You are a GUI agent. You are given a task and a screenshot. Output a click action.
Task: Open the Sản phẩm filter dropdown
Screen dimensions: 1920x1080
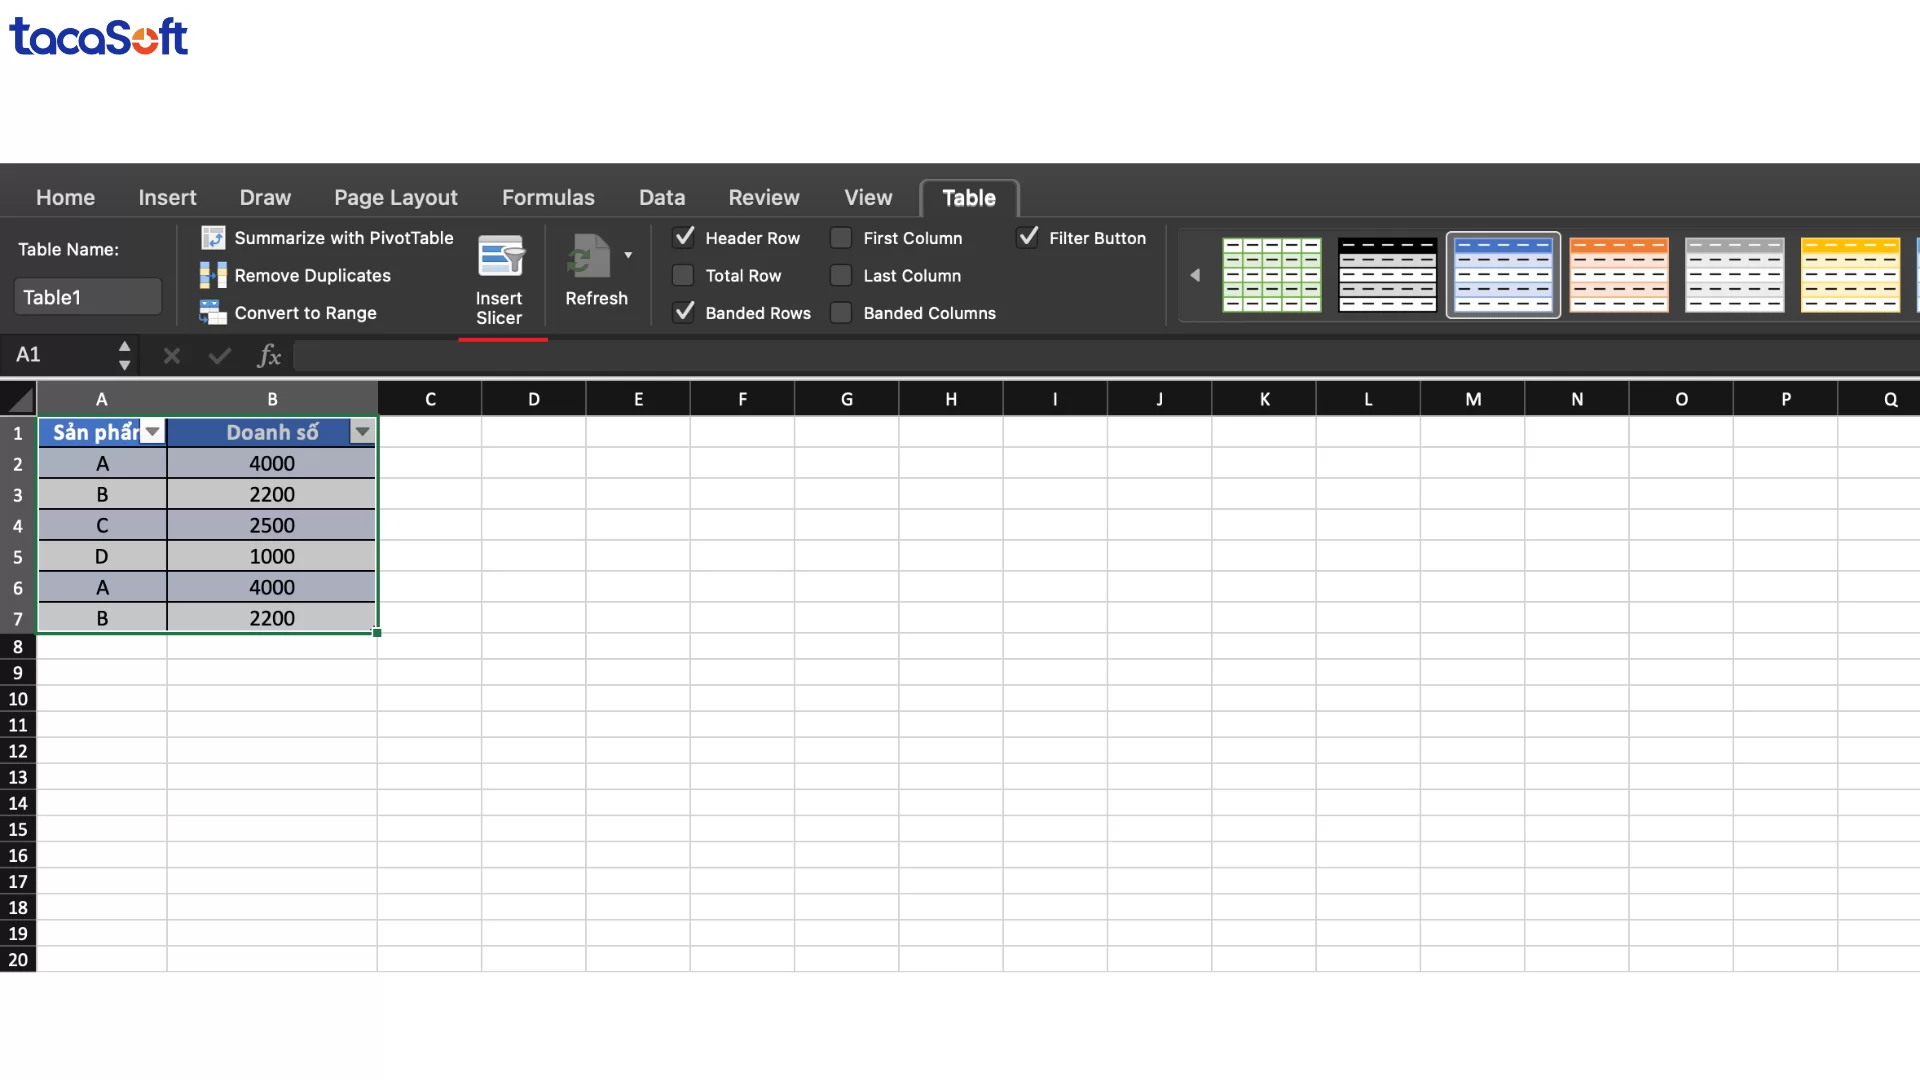(x=152, y=431)
